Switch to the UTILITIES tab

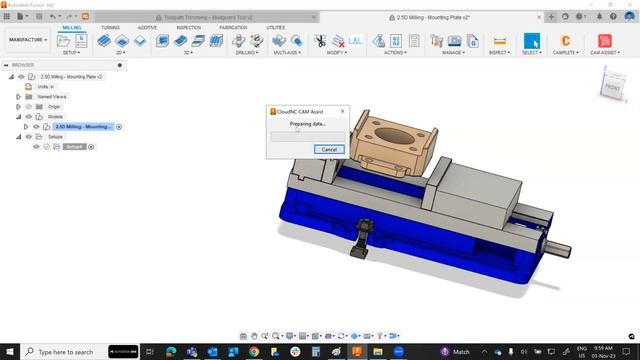click(276, 27)
